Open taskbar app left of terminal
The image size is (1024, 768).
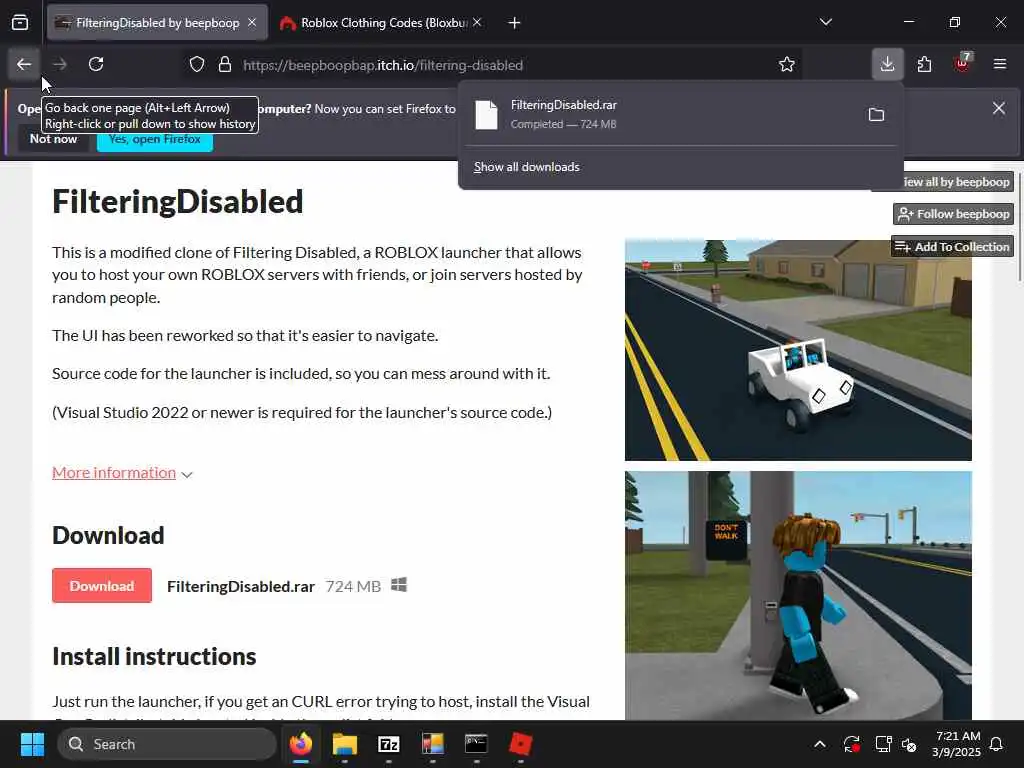pos(432,744)
